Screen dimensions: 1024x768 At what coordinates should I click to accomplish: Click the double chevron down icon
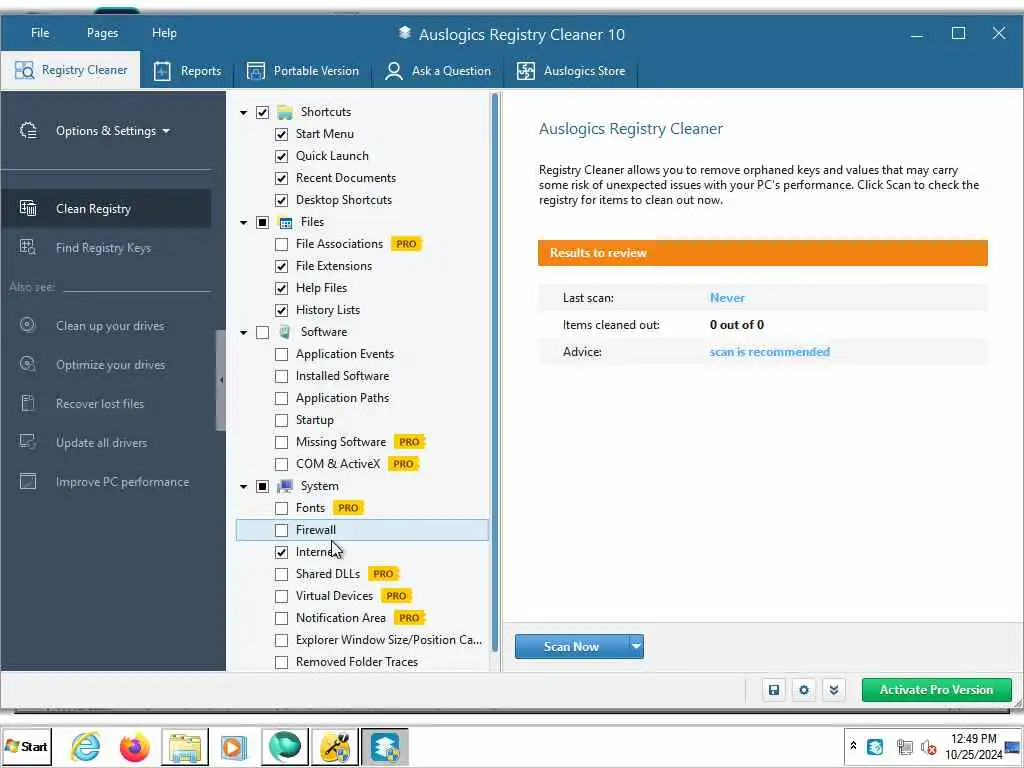834,690
